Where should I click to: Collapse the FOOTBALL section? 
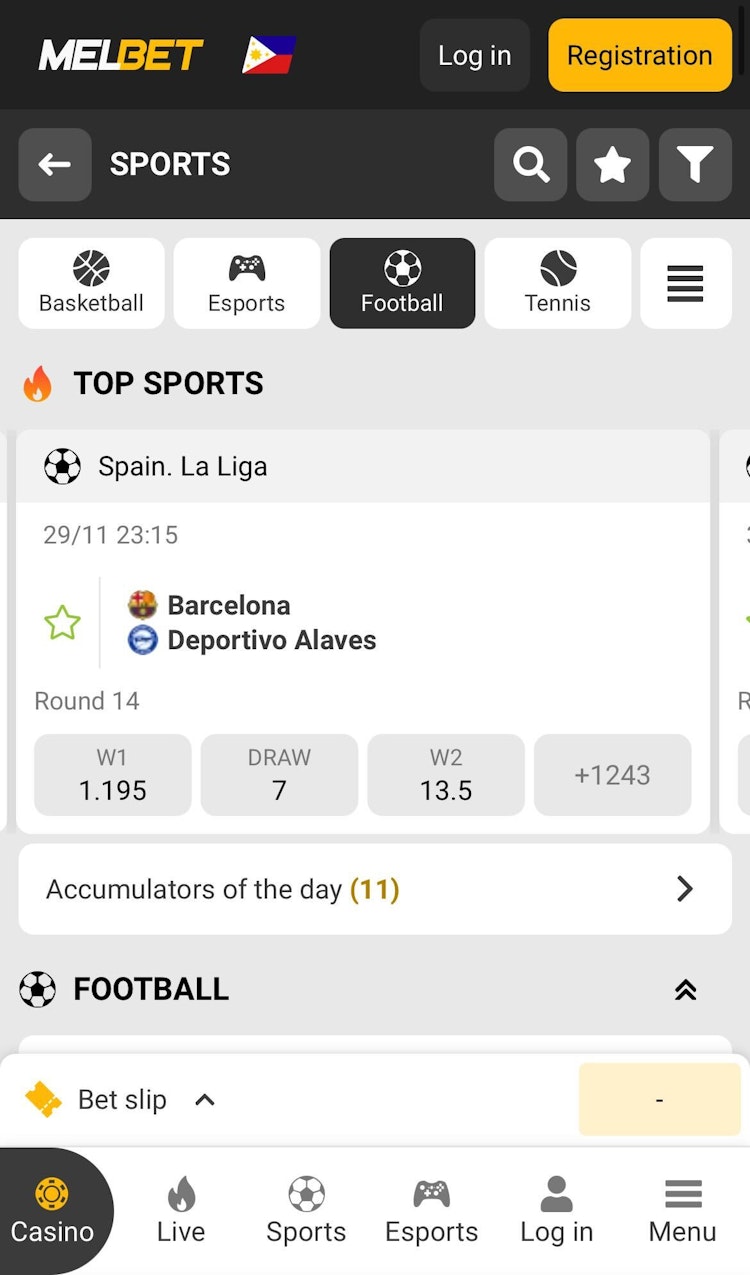[x=685, y=990]
